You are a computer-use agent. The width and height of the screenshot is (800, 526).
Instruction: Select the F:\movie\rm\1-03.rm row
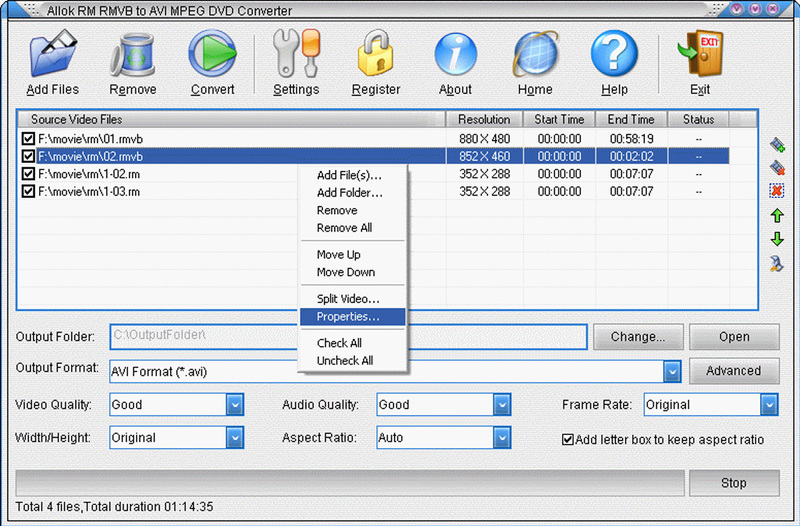point(375,191)
